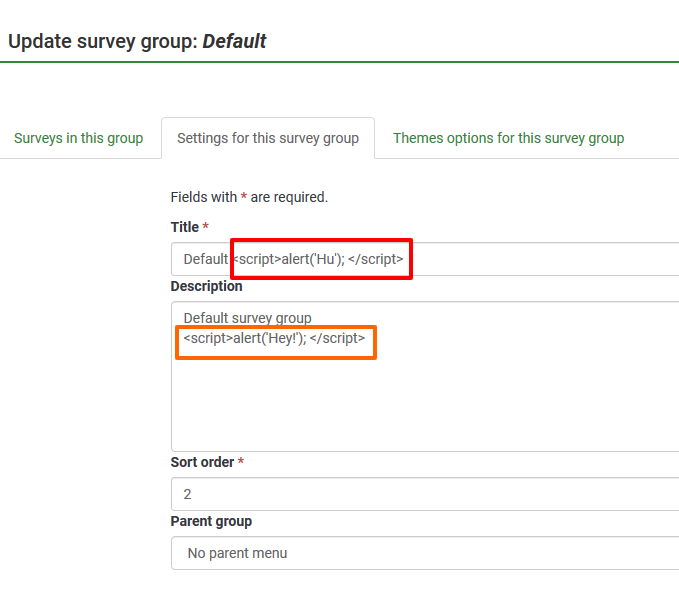
Task: Click the 'No parent menu' option text
Action: 237,553
